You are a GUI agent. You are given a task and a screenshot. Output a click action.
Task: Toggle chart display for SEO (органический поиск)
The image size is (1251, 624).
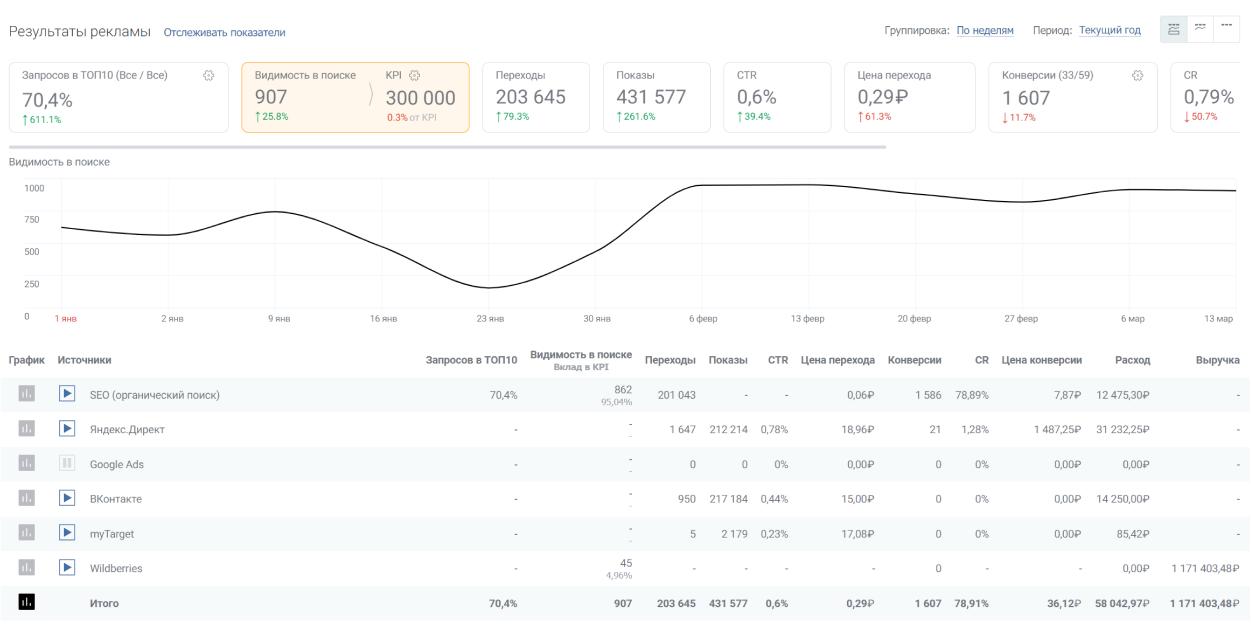pyautogui.click(x=26, y=394)
